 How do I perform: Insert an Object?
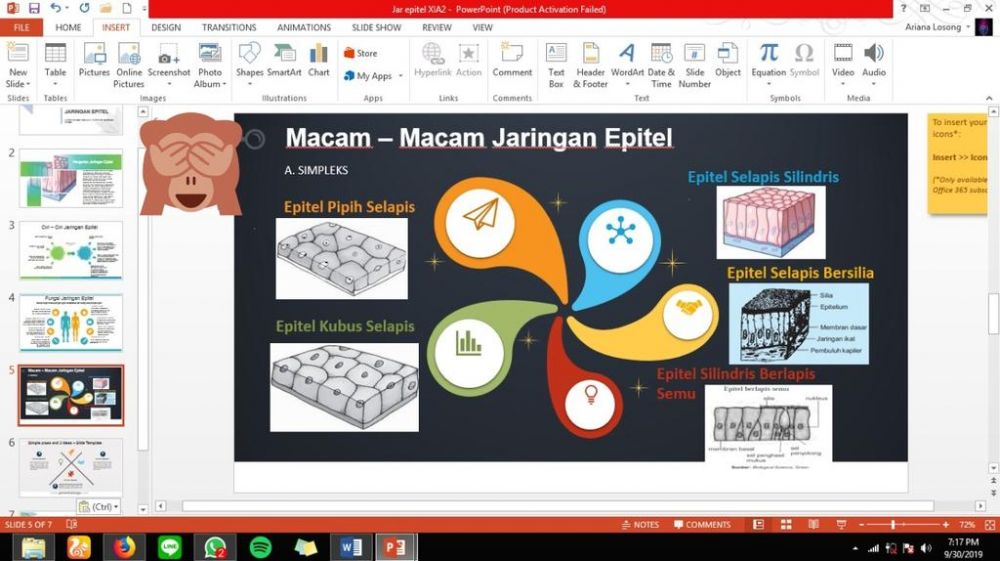[728, 61]
